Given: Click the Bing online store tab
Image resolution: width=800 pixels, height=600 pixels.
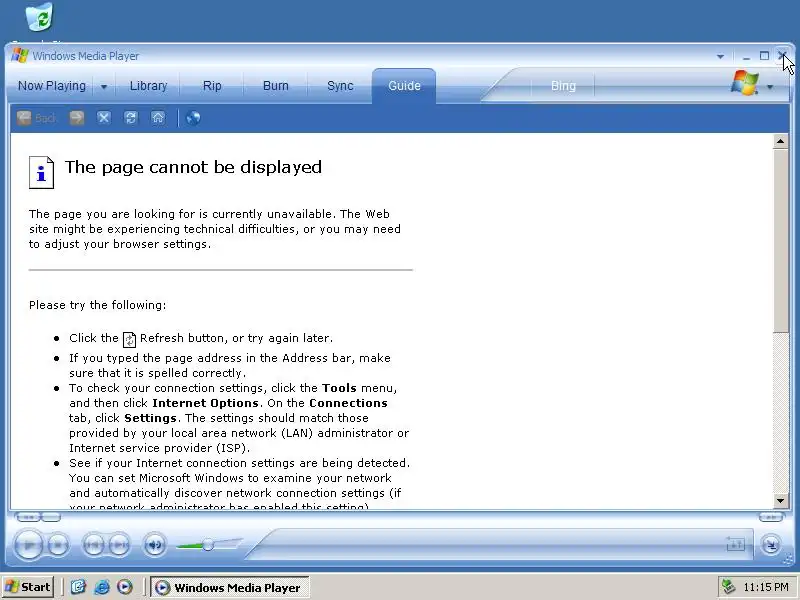Looking at the screenshot, I should (563, 86).
